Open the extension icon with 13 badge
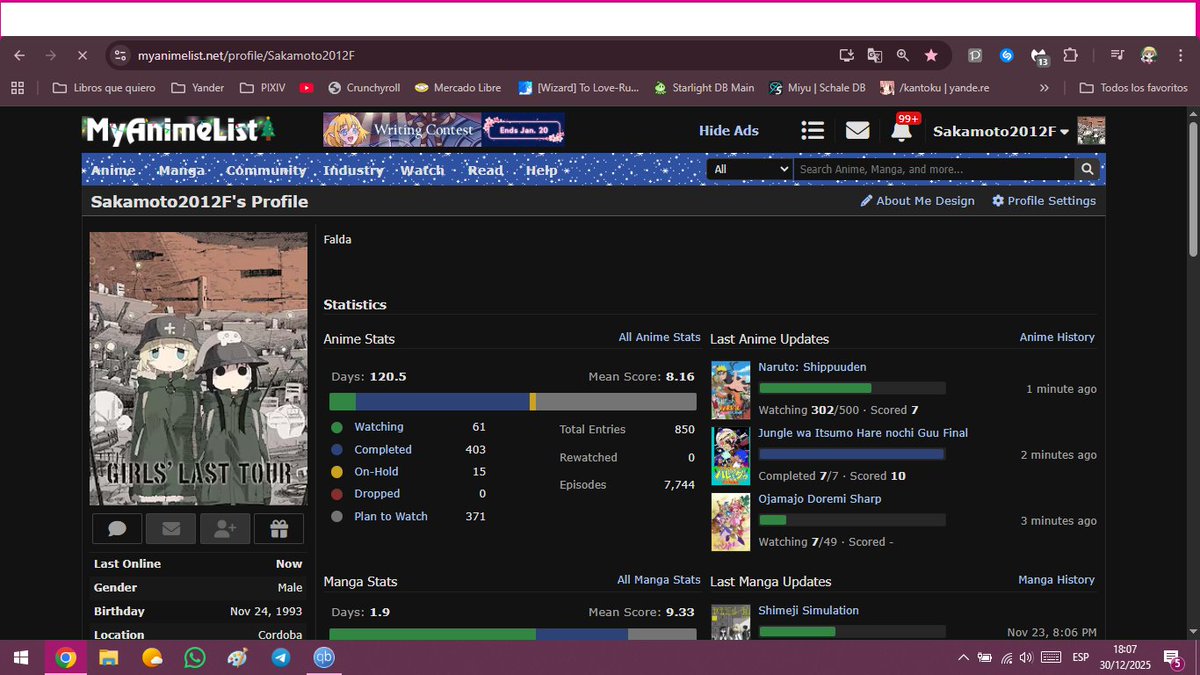 coord(1039,57)
